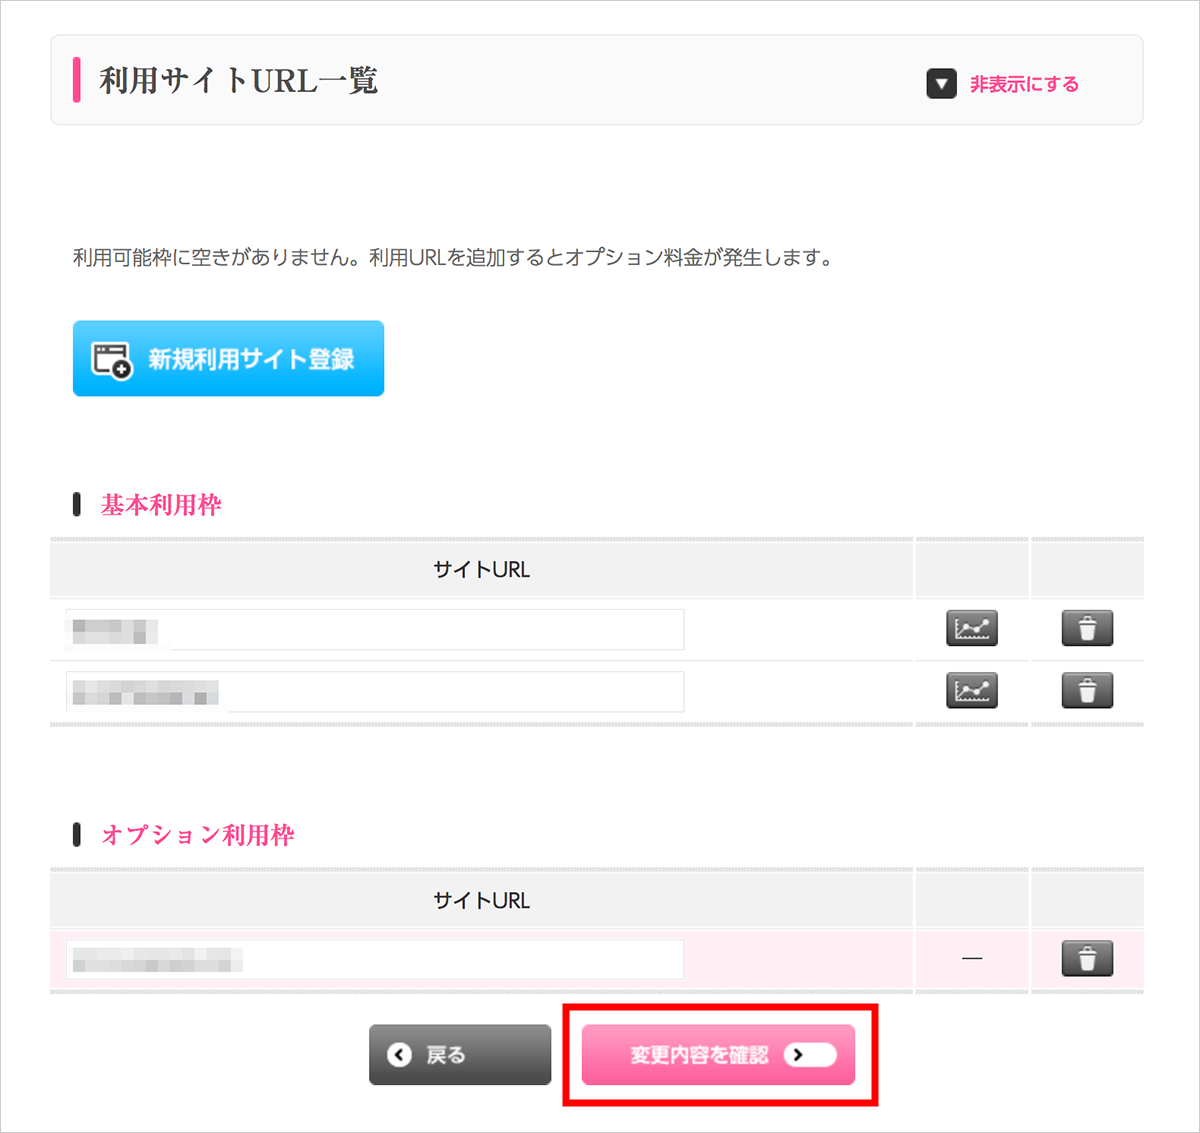The width and height of the screenshot is (1200, 1133).
Task: Click the 戻る back button
Action: [x=460, y=1055]
